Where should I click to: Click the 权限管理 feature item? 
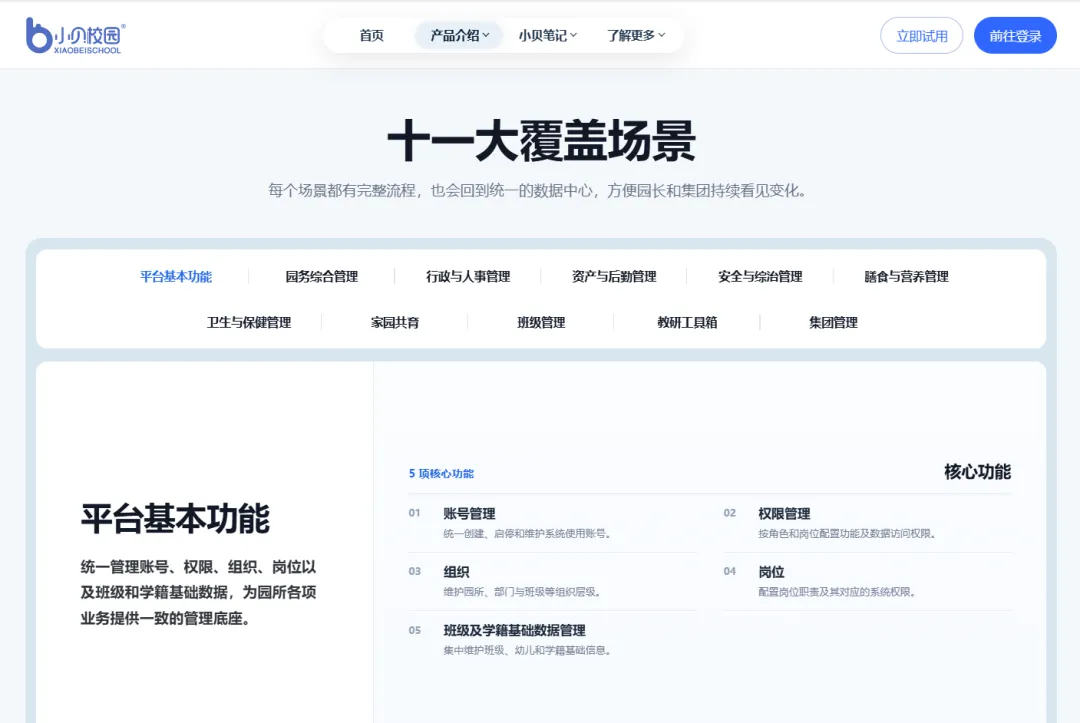point(867,523)
